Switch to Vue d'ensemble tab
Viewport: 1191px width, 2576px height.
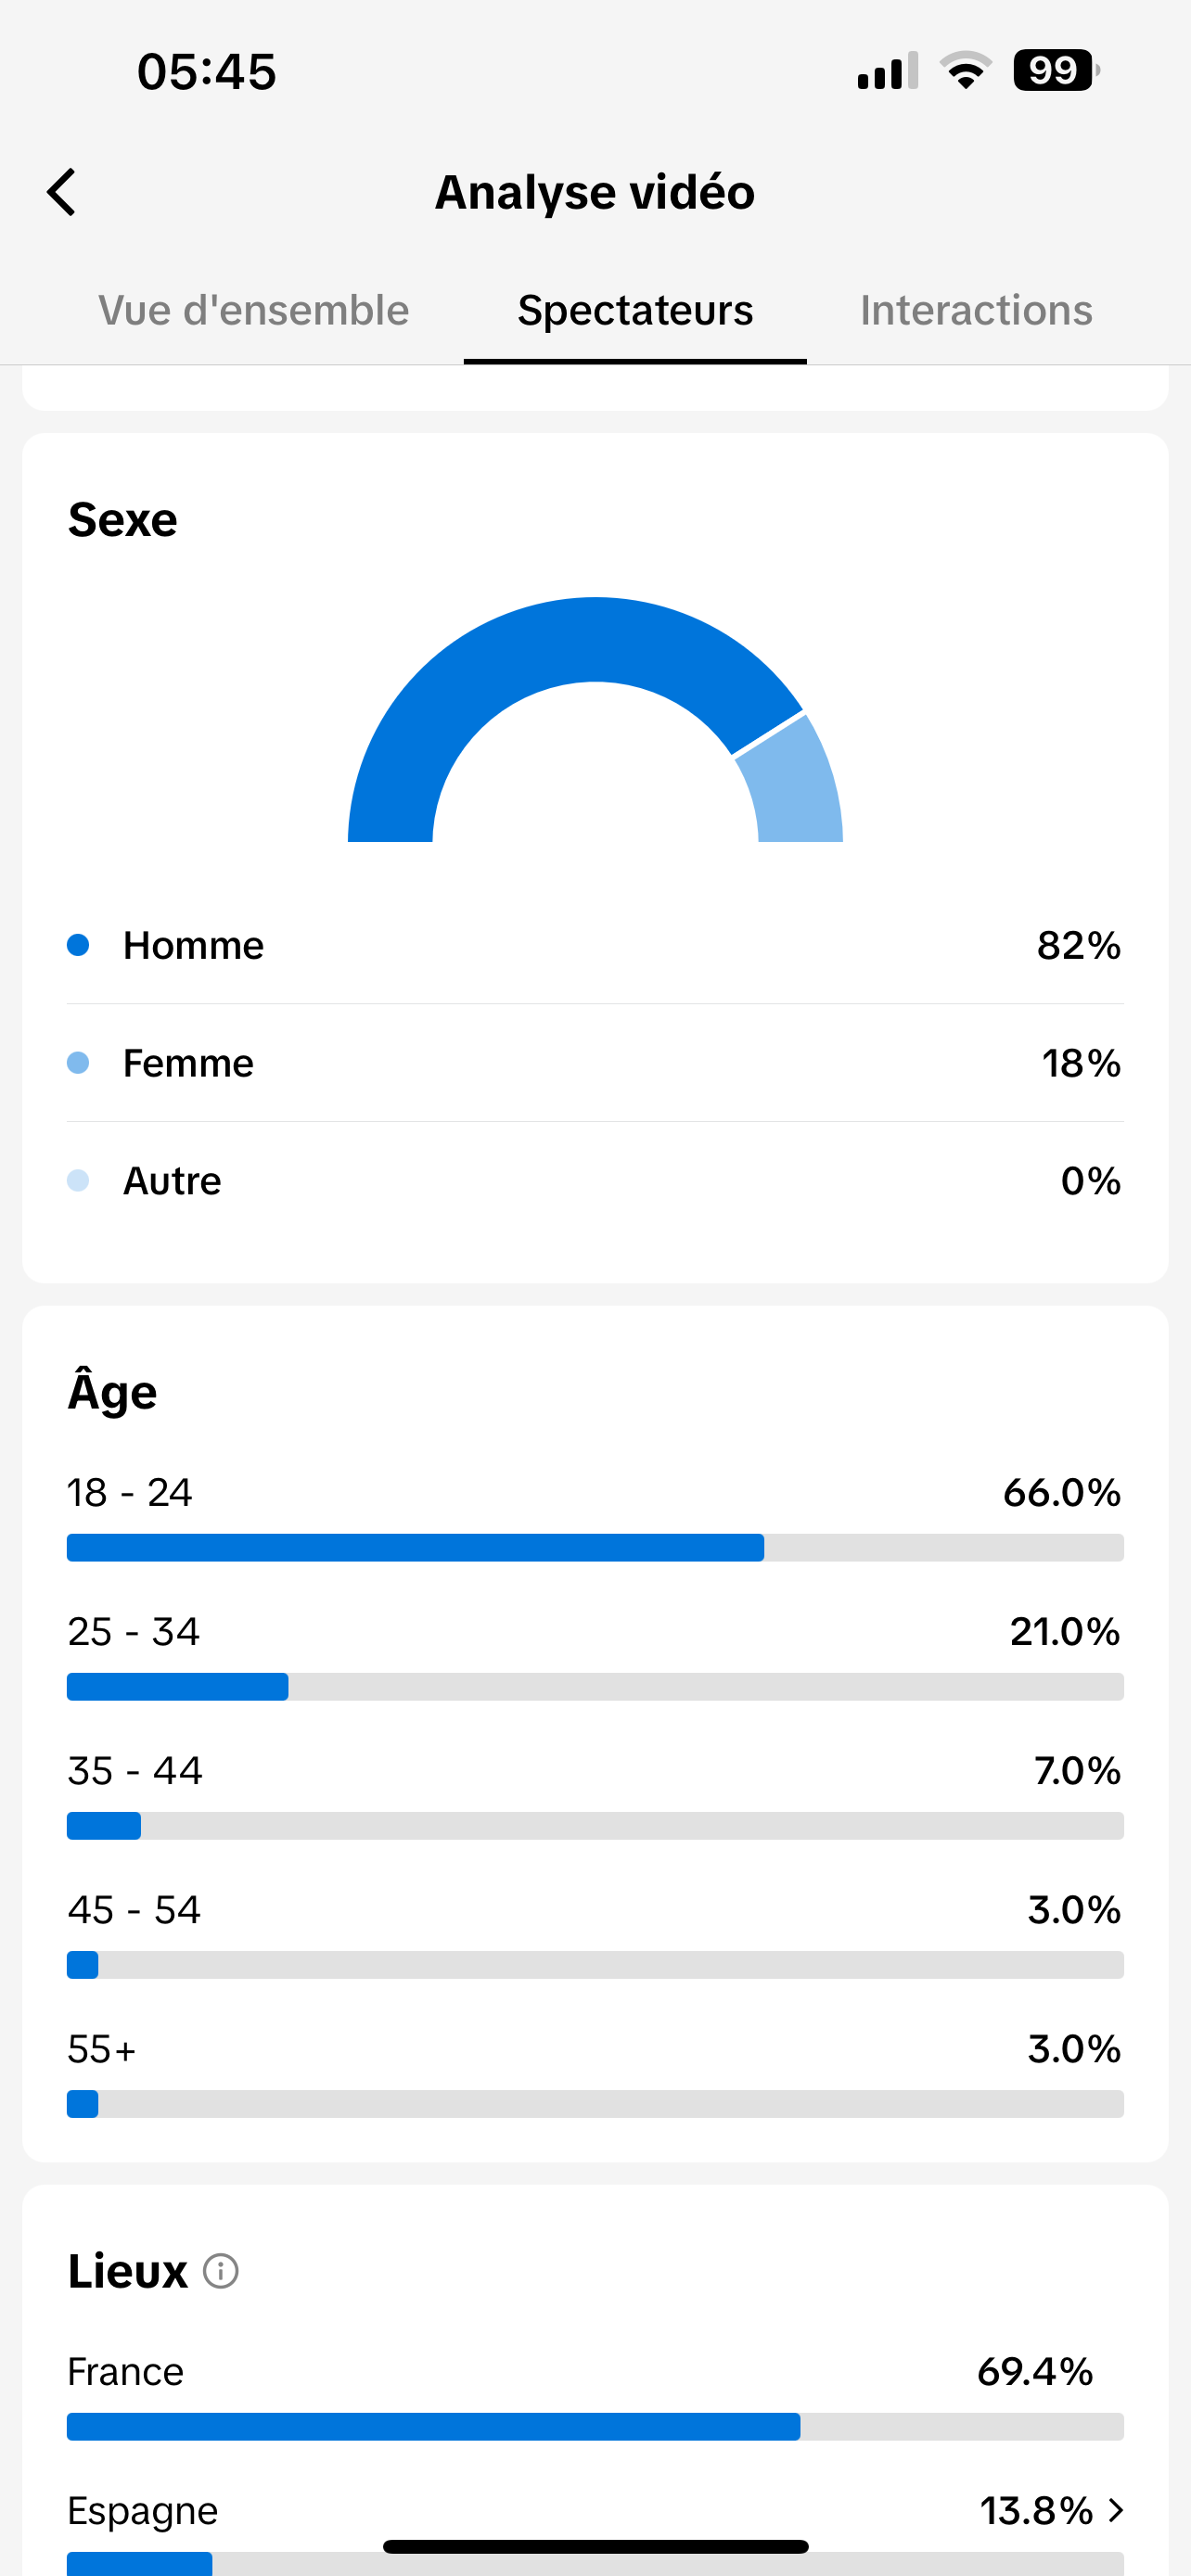(253, 310)
